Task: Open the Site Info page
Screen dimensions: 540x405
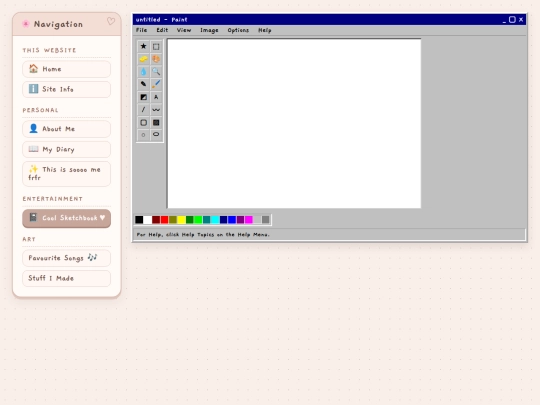Action: point(66,89)
